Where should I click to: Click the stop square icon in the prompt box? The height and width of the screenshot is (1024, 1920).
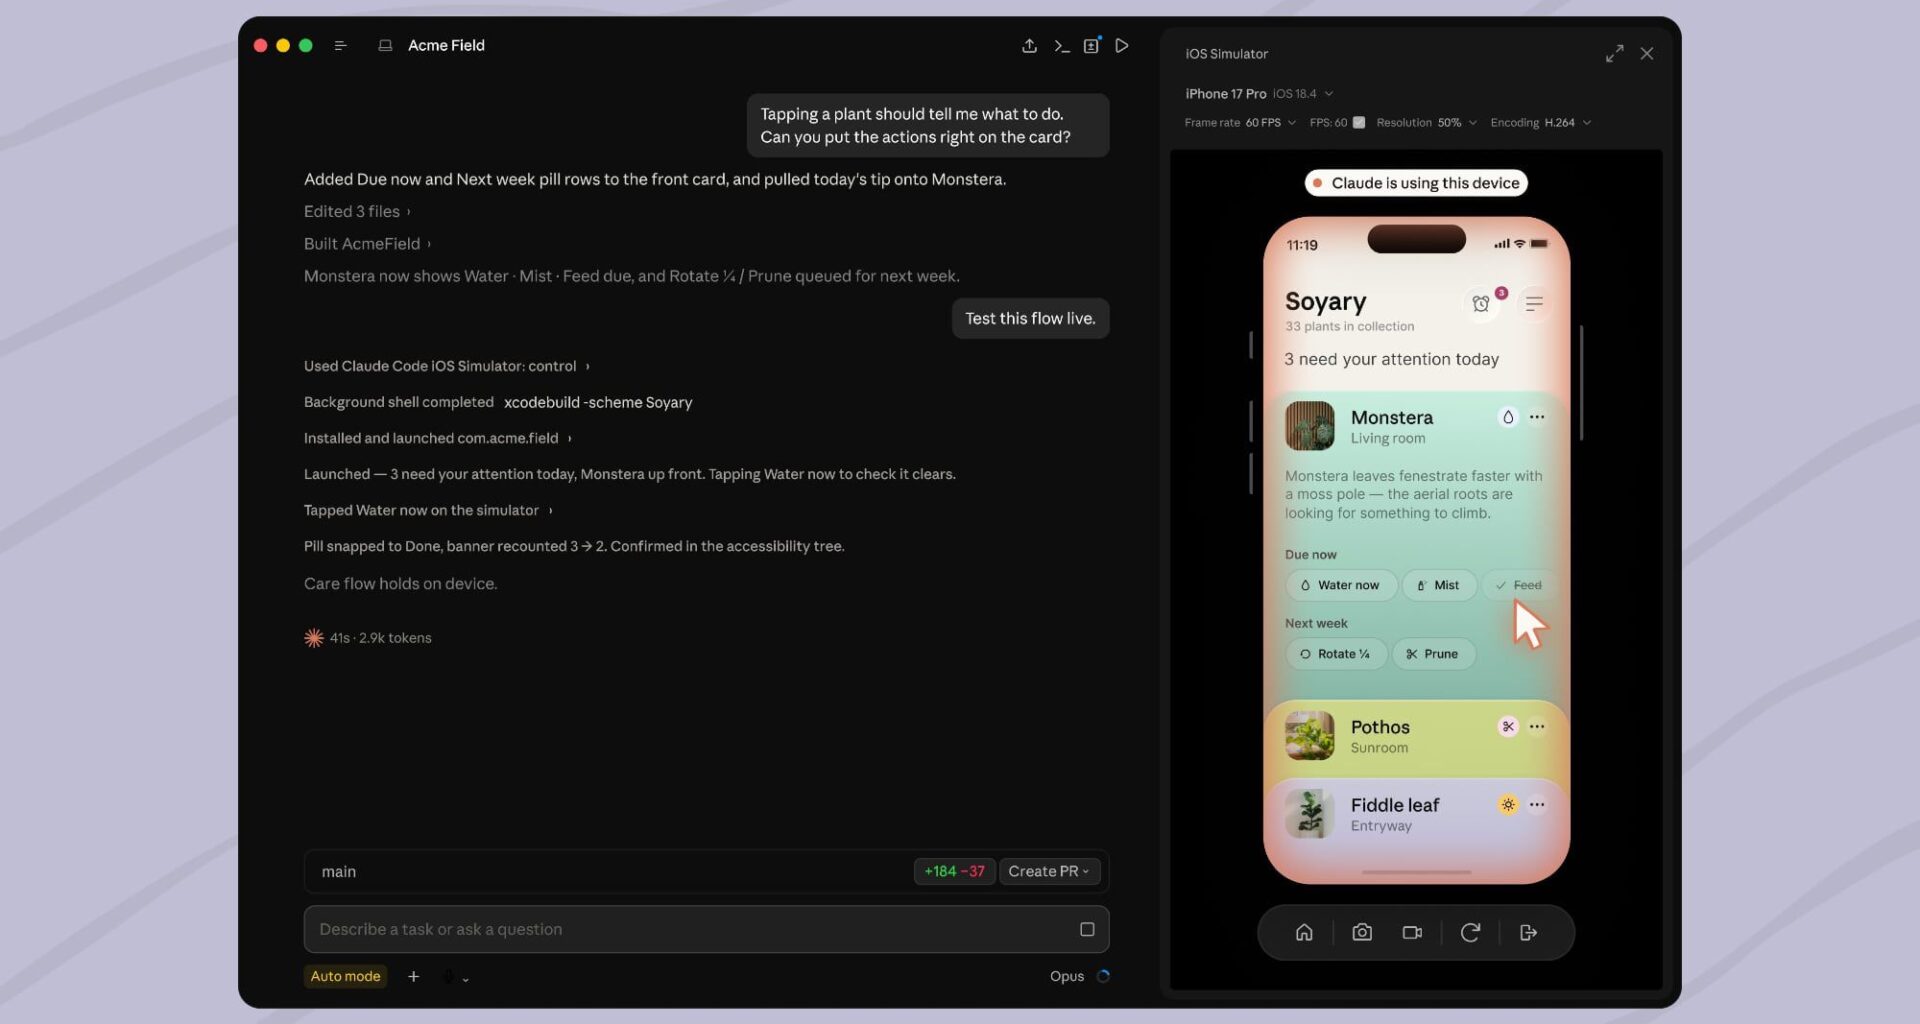point(1087,929)
